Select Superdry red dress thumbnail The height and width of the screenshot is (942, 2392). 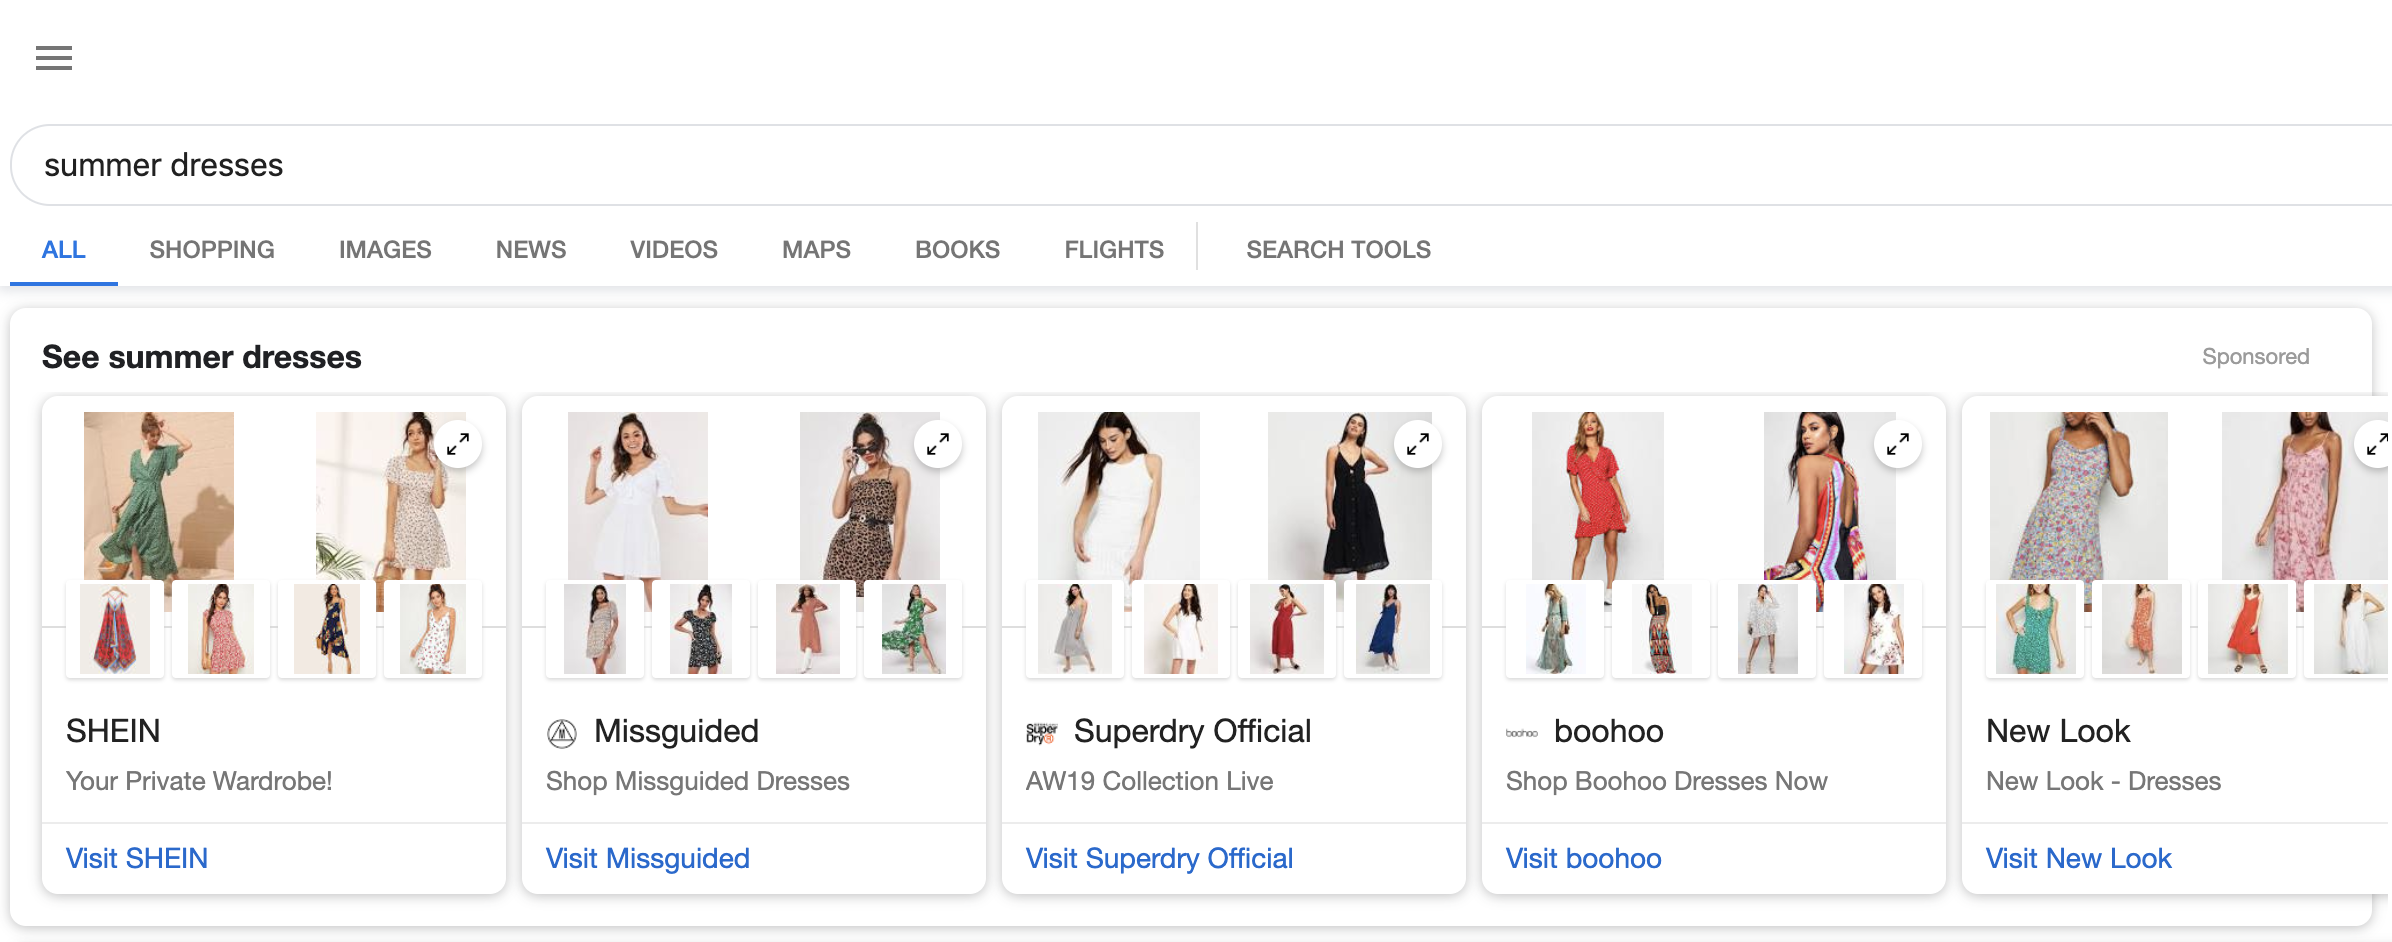(x=1287, y=629)
